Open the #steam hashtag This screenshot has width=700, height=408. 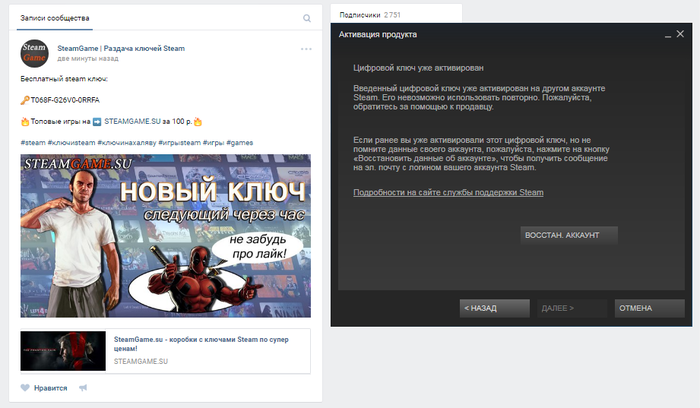(x=33, y=143)
